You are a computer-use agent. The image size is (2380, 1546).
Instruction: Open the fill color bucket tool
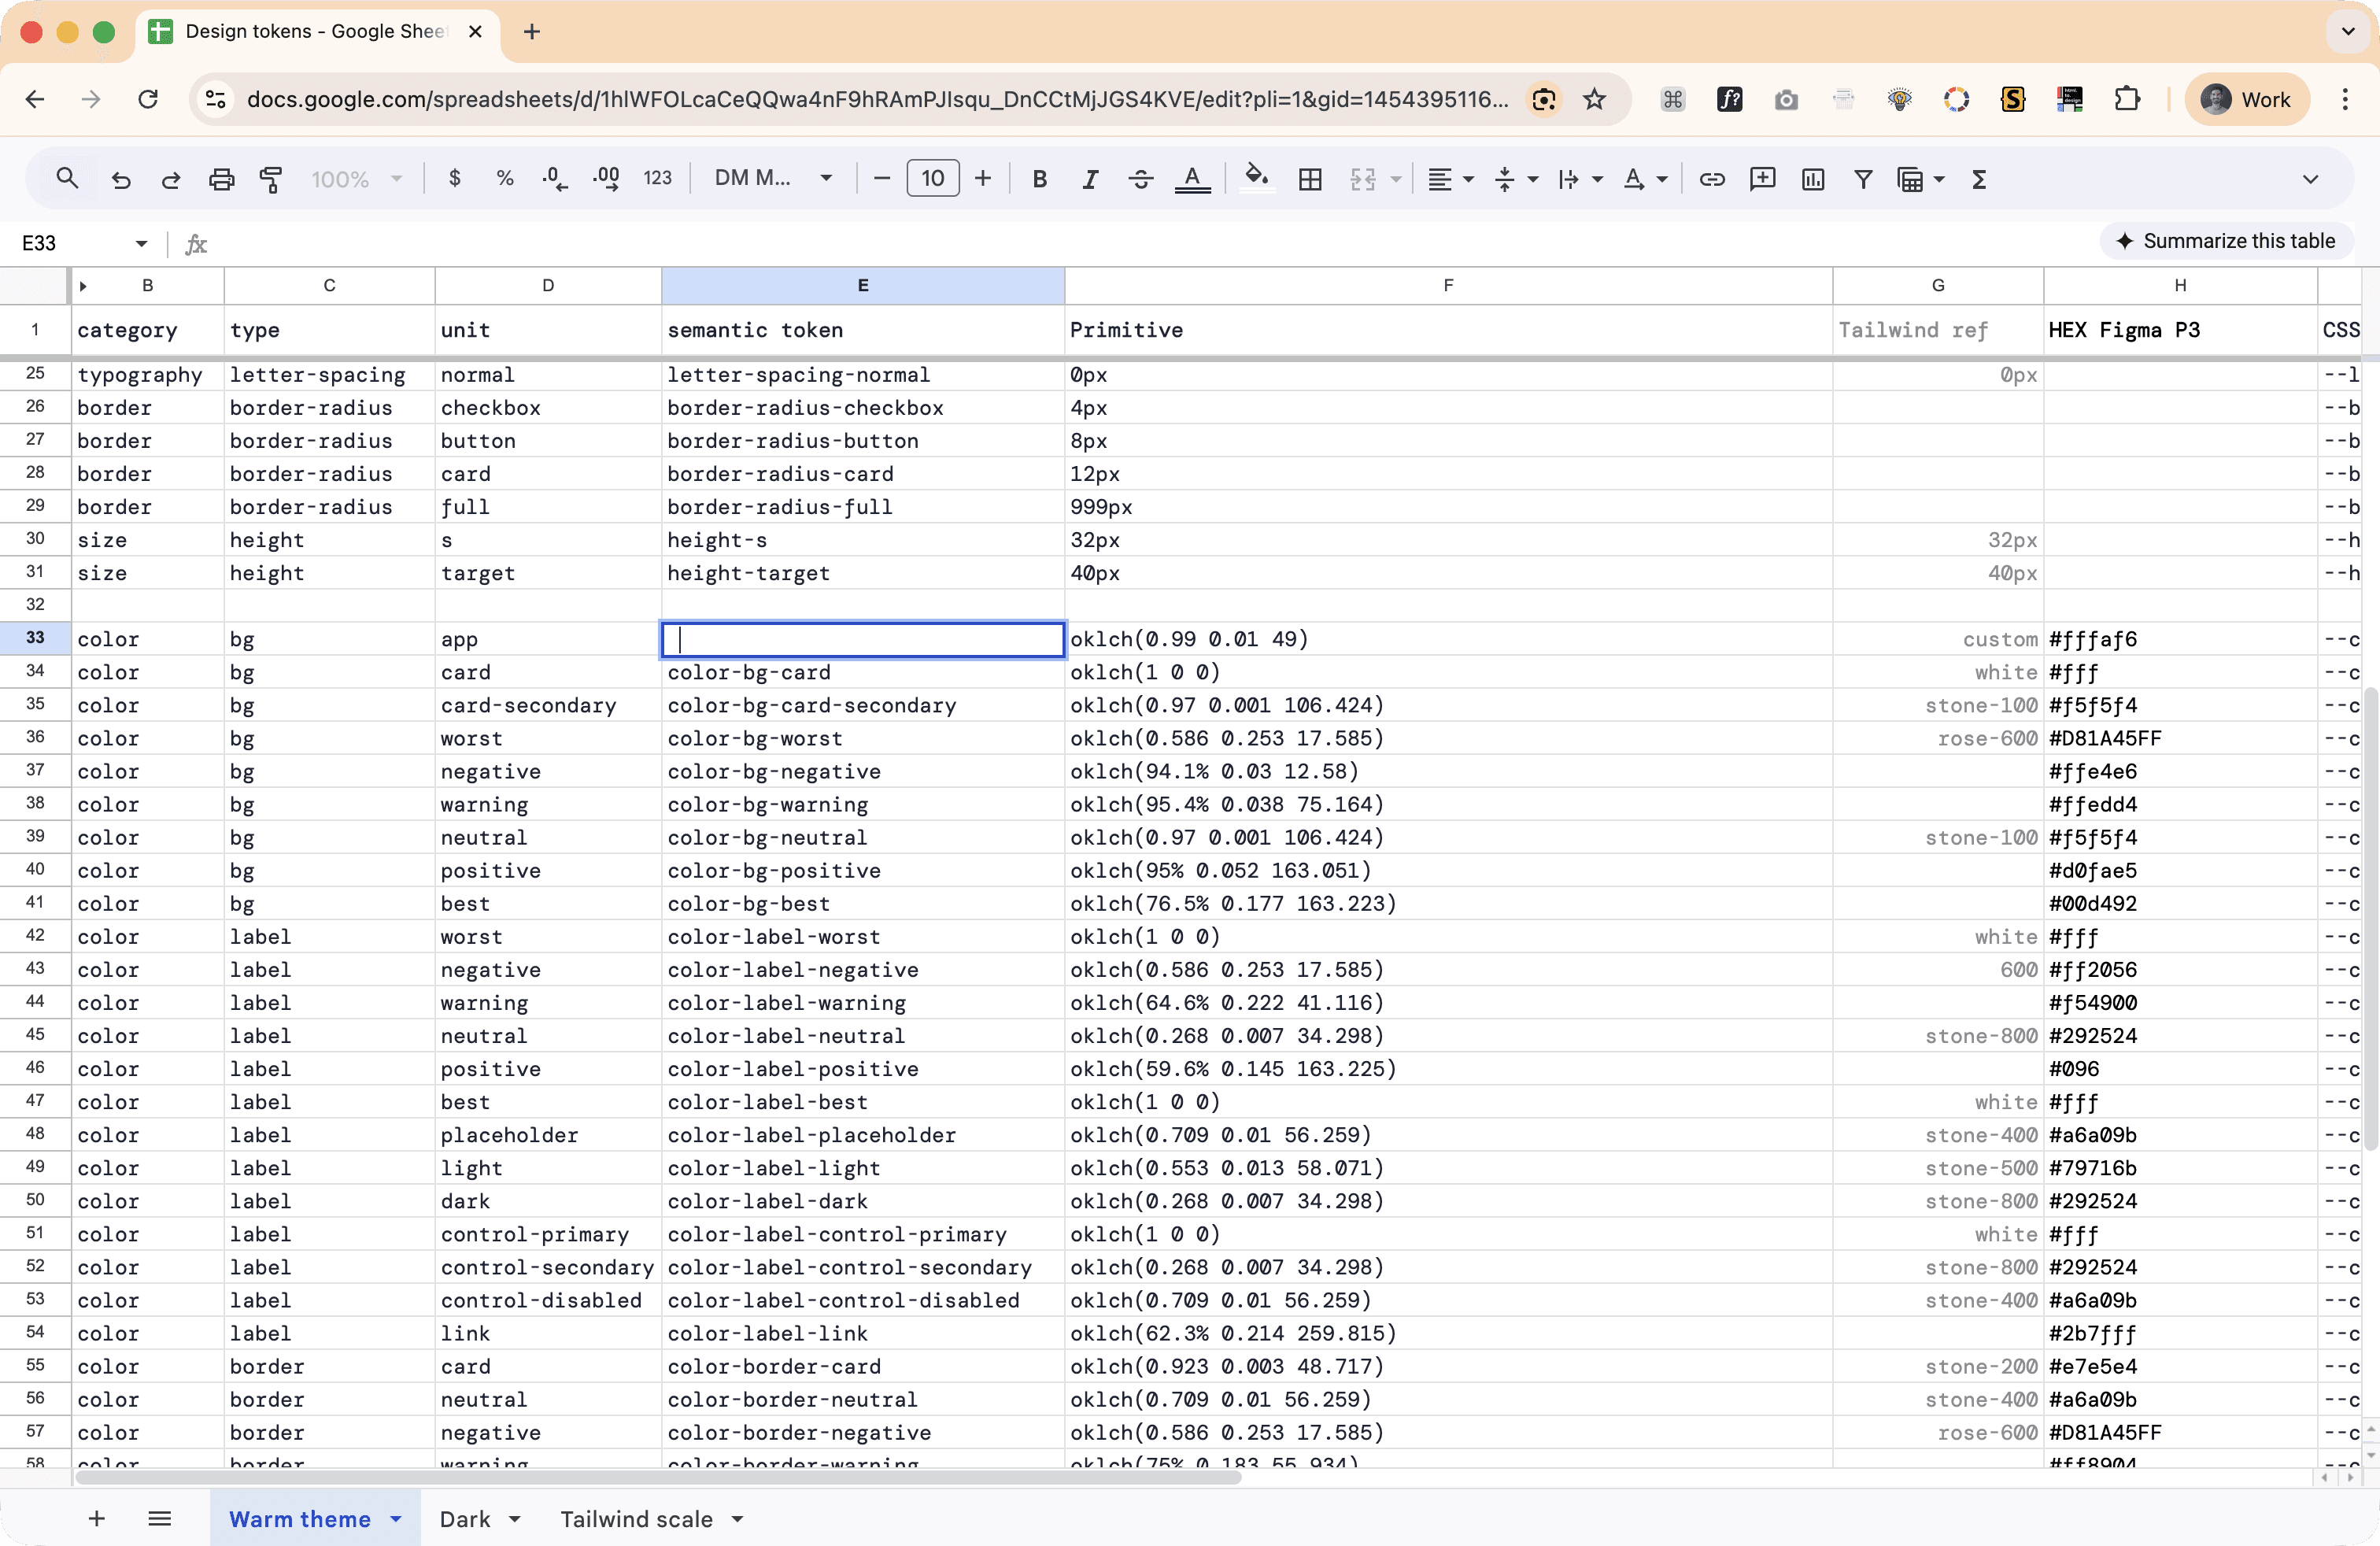pyautogui.click(x=1256, y=179)
